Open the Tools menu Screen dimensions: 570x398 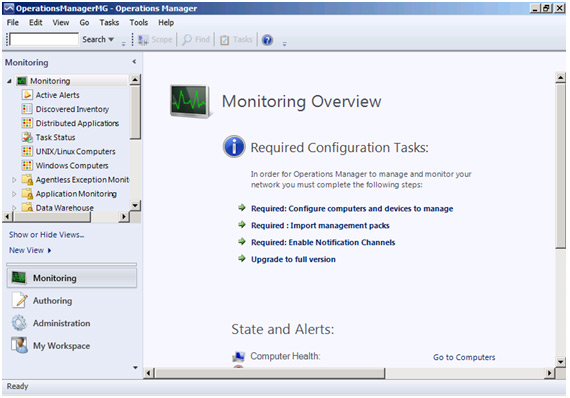tap(139, 23)
